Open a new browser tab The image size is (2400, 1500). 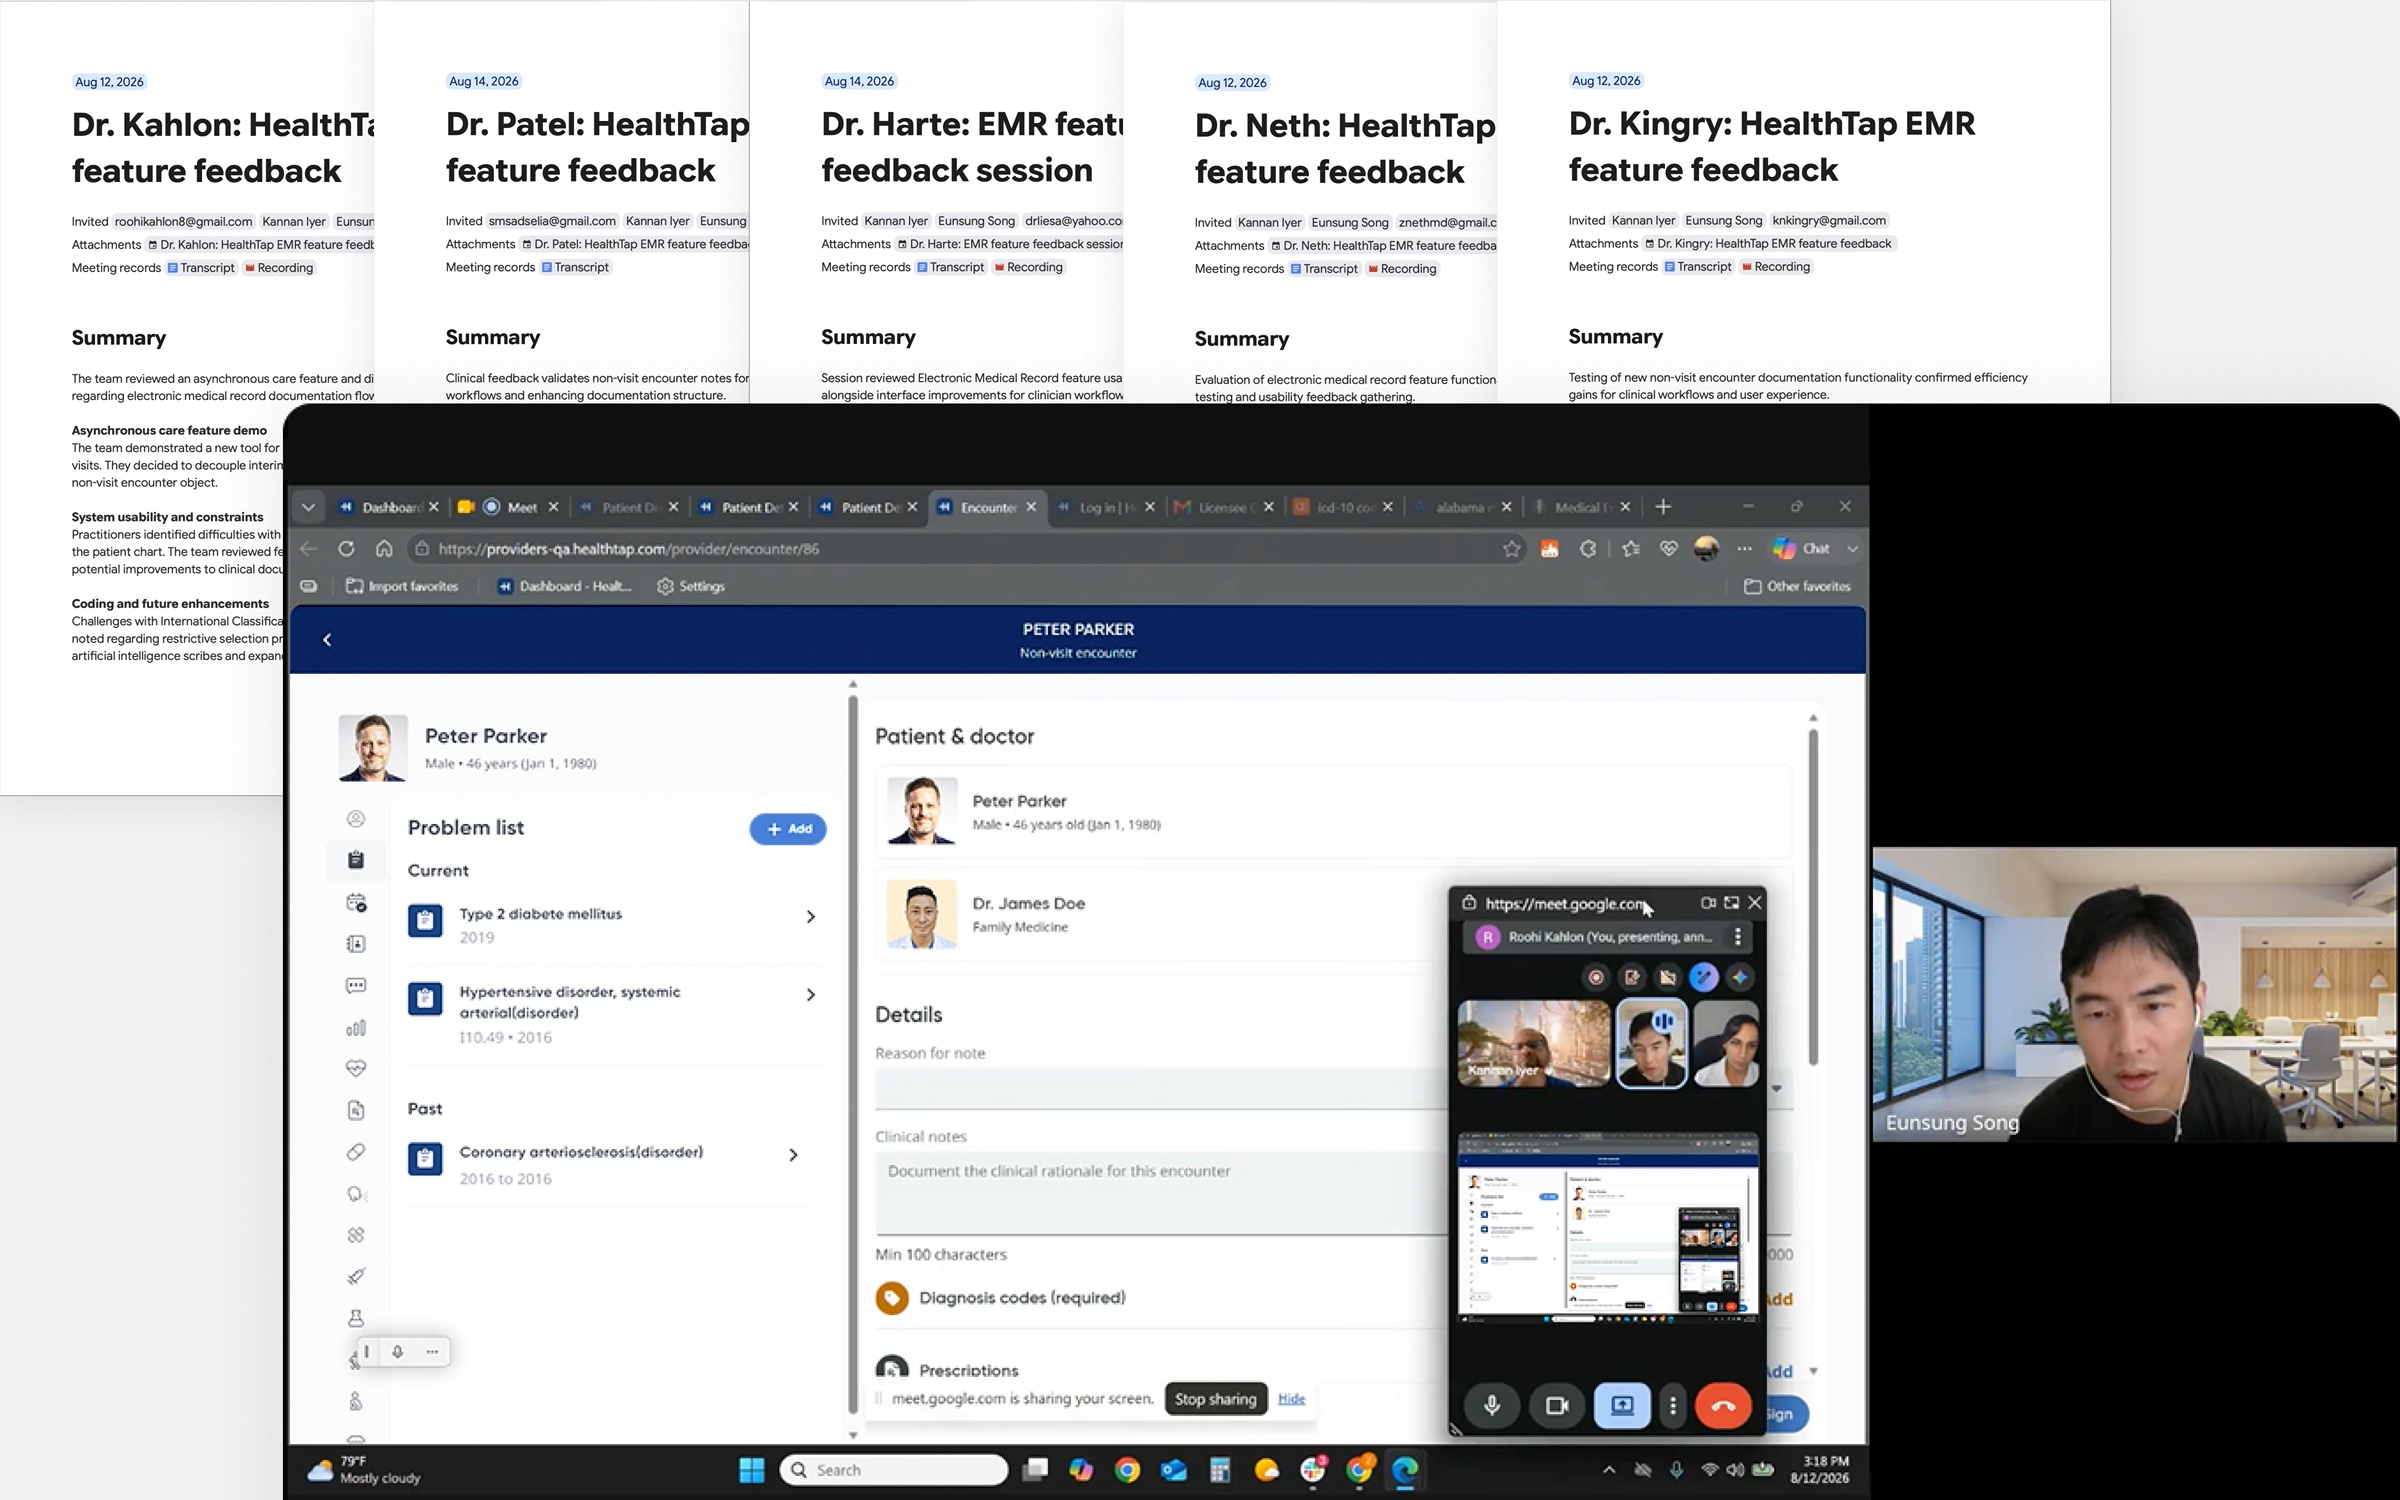coord(1663,507)
